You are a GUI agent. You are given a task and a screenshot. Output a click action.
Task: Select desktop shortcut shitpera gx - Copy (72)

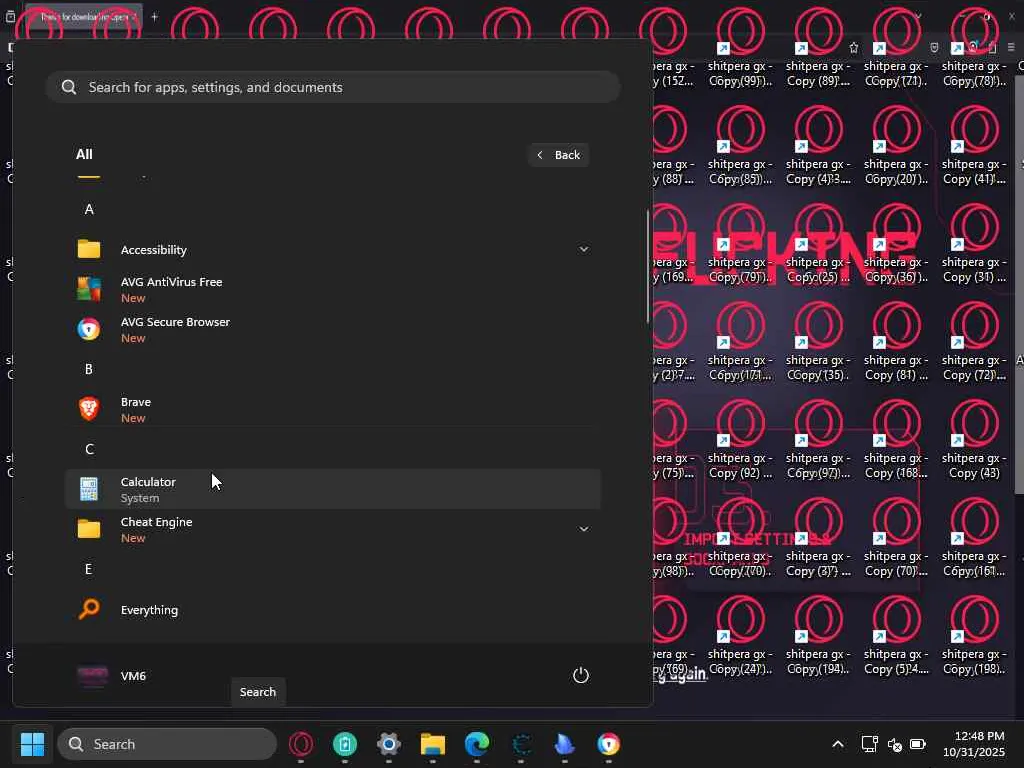pos(974,343)
